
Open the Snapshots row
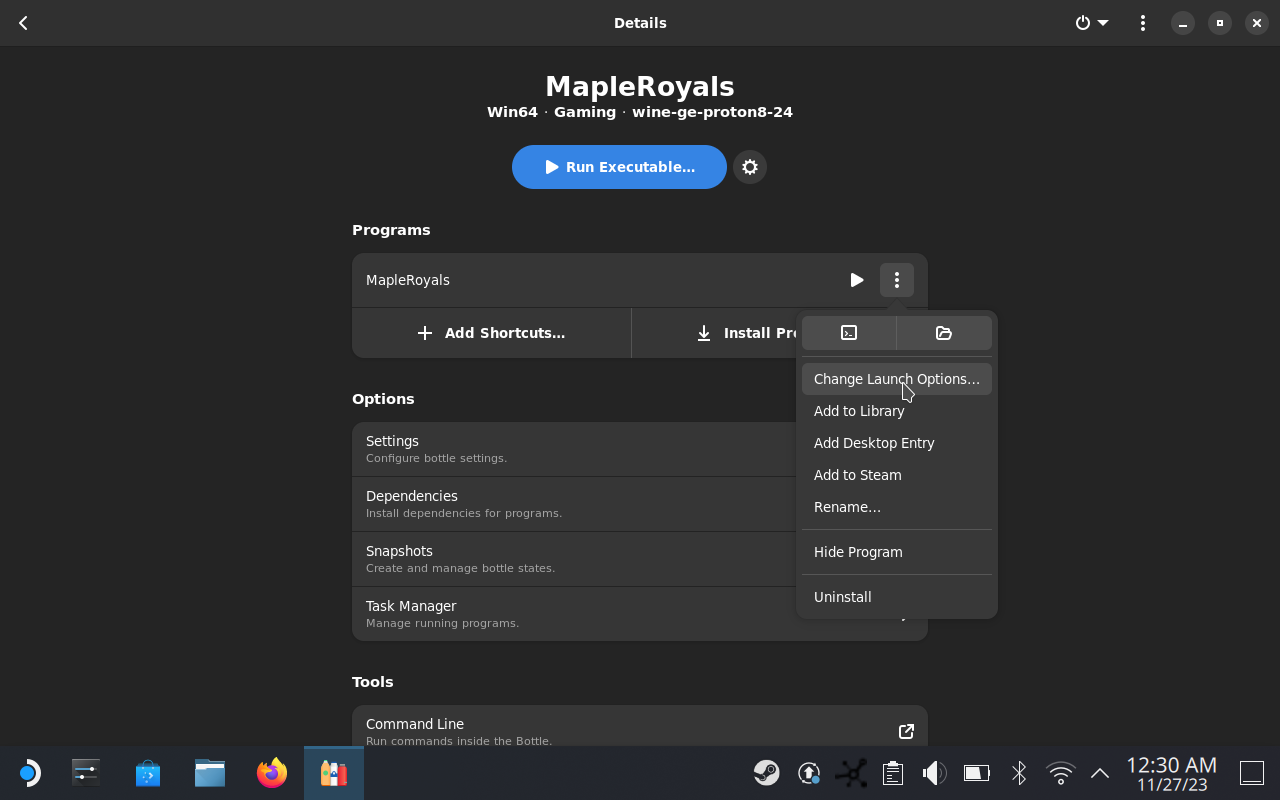click(640, 559)
